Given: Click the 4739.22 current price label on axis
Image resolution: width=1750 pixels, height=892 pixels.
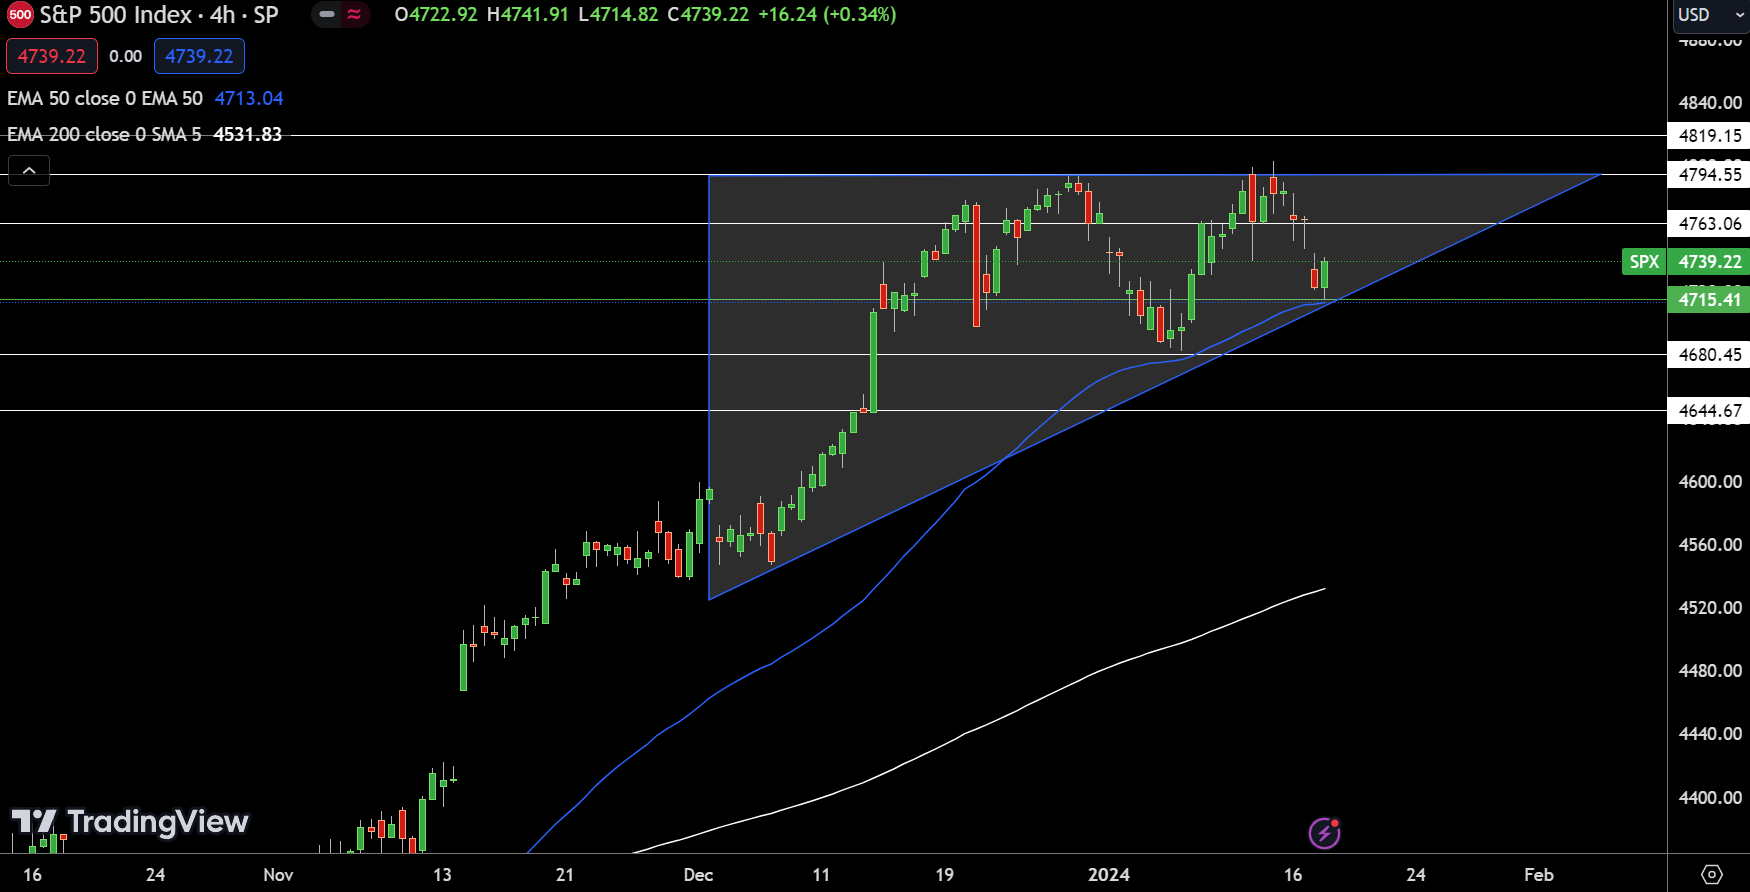Looking at the screenshot, I should (x=1709, y=261).
